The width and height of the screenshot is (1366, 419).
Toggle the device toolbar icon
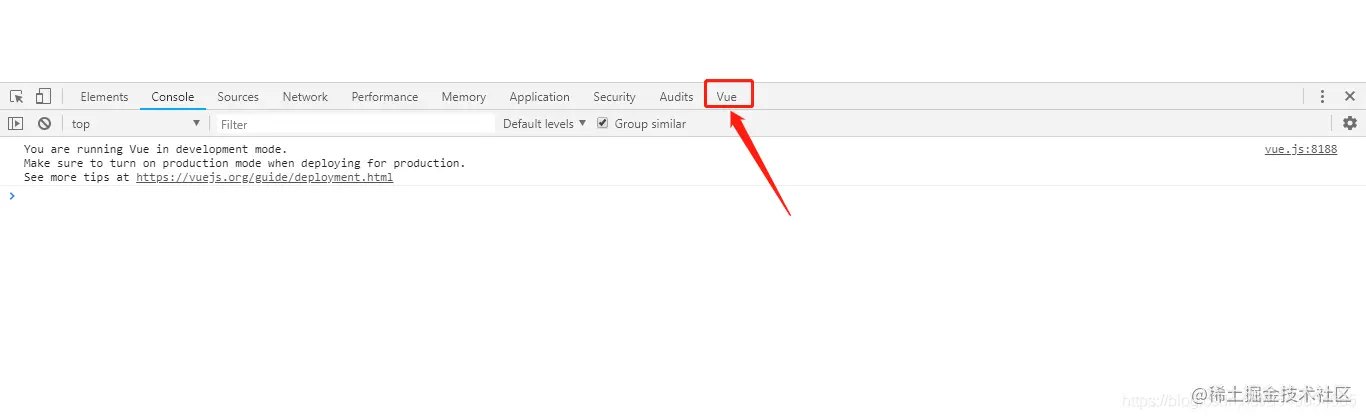pos(43,97)
